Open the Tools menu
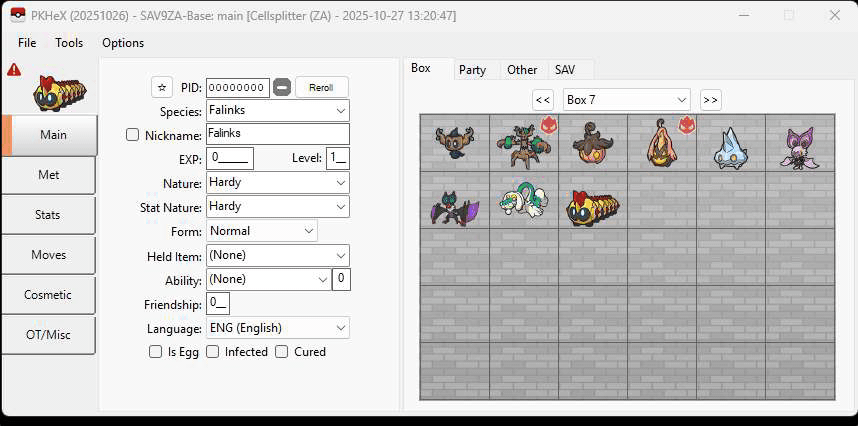 tap(69, 43)
